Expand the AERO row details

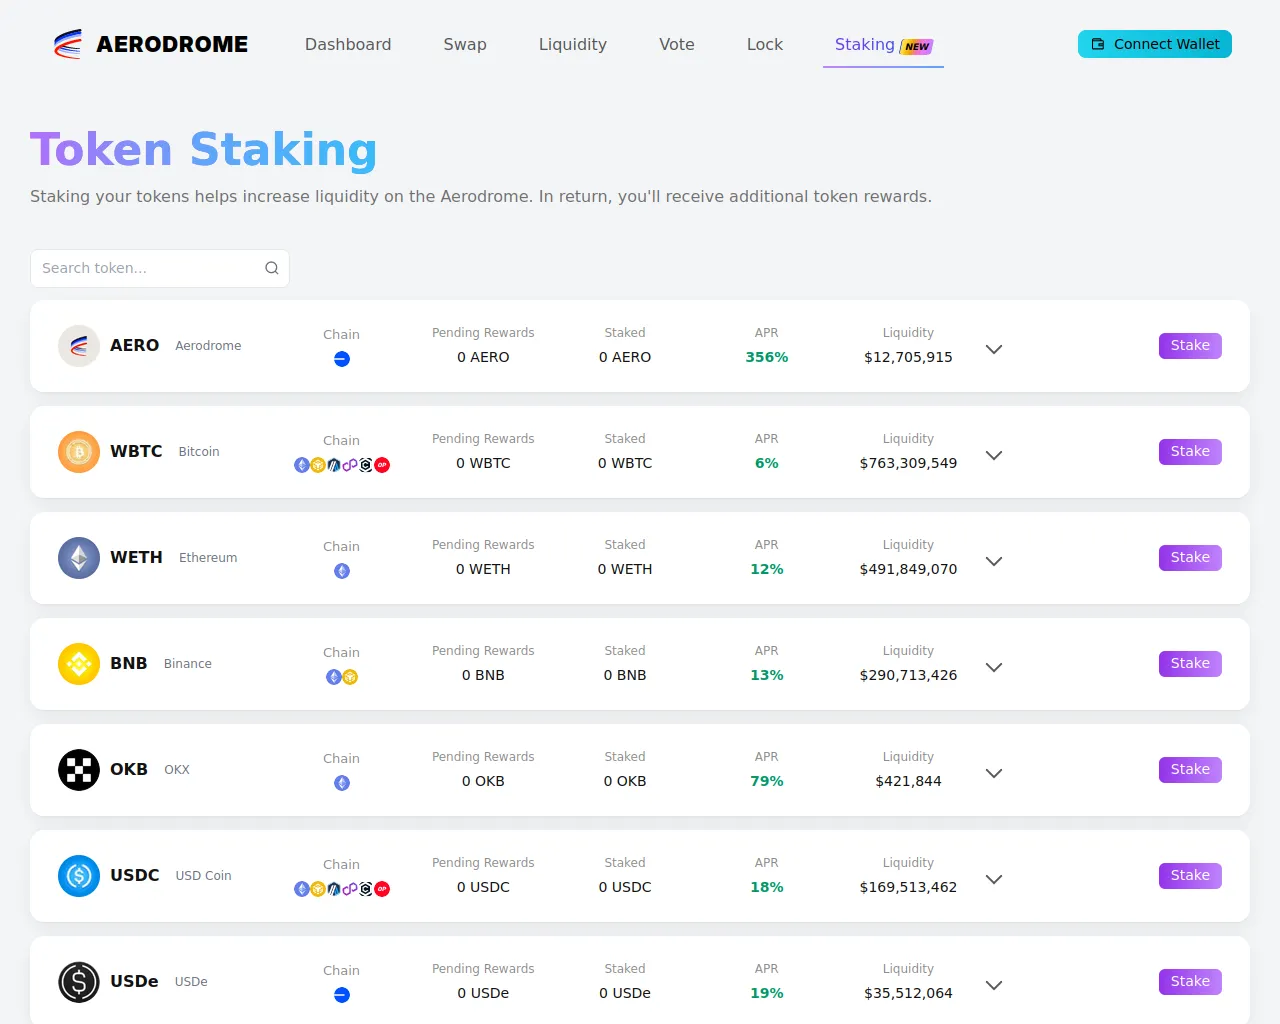pos(994,349)
